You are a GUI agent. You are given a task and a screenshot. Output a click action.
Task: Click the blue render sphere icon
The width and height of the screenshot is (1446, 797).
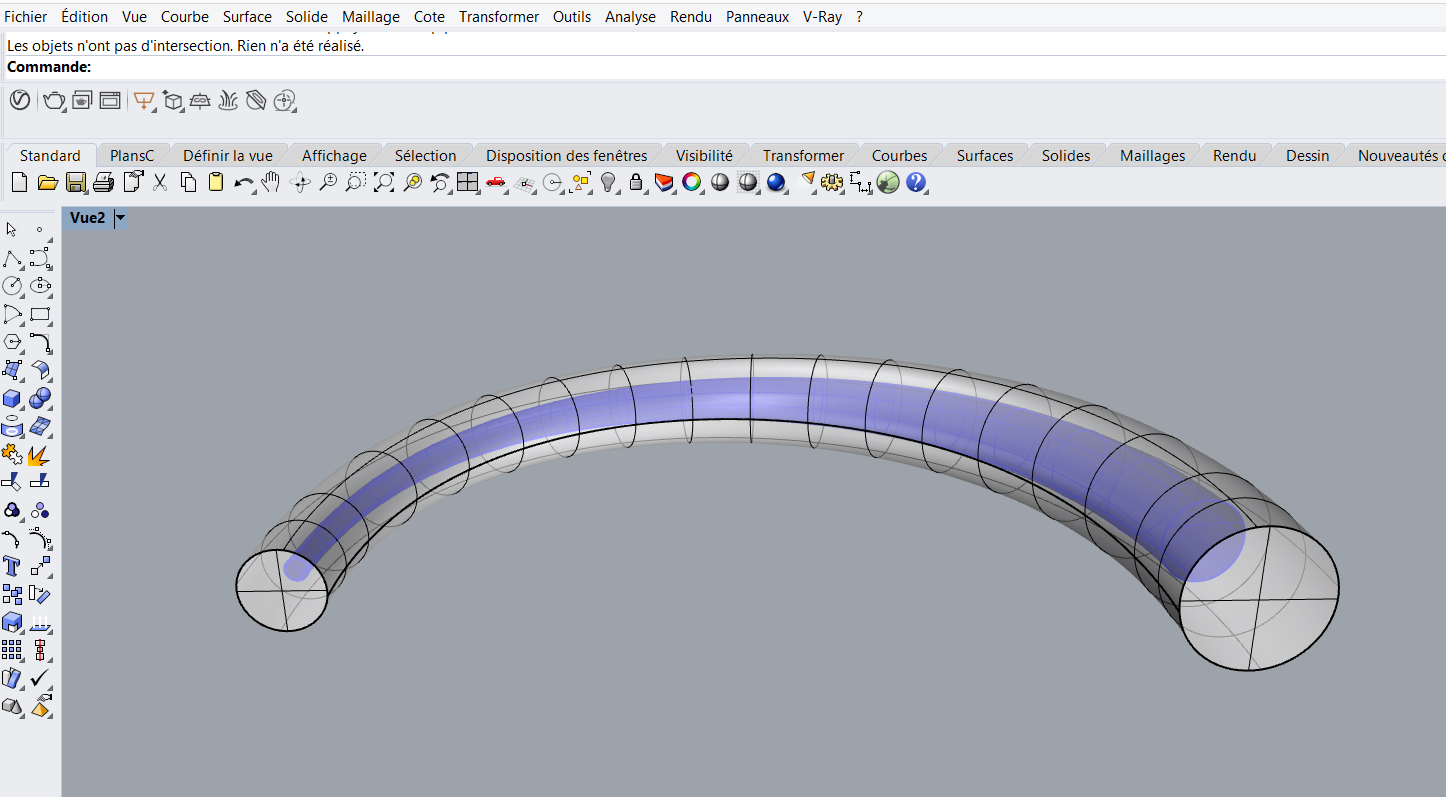[775, 182]
